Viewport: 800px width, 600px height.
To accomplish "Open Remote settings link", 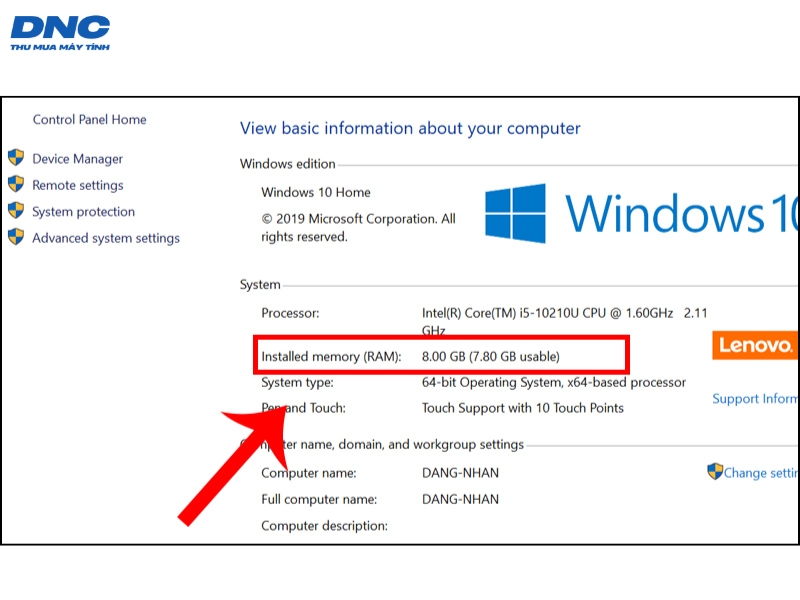I will pyautogui.click(x=78, y=185).
